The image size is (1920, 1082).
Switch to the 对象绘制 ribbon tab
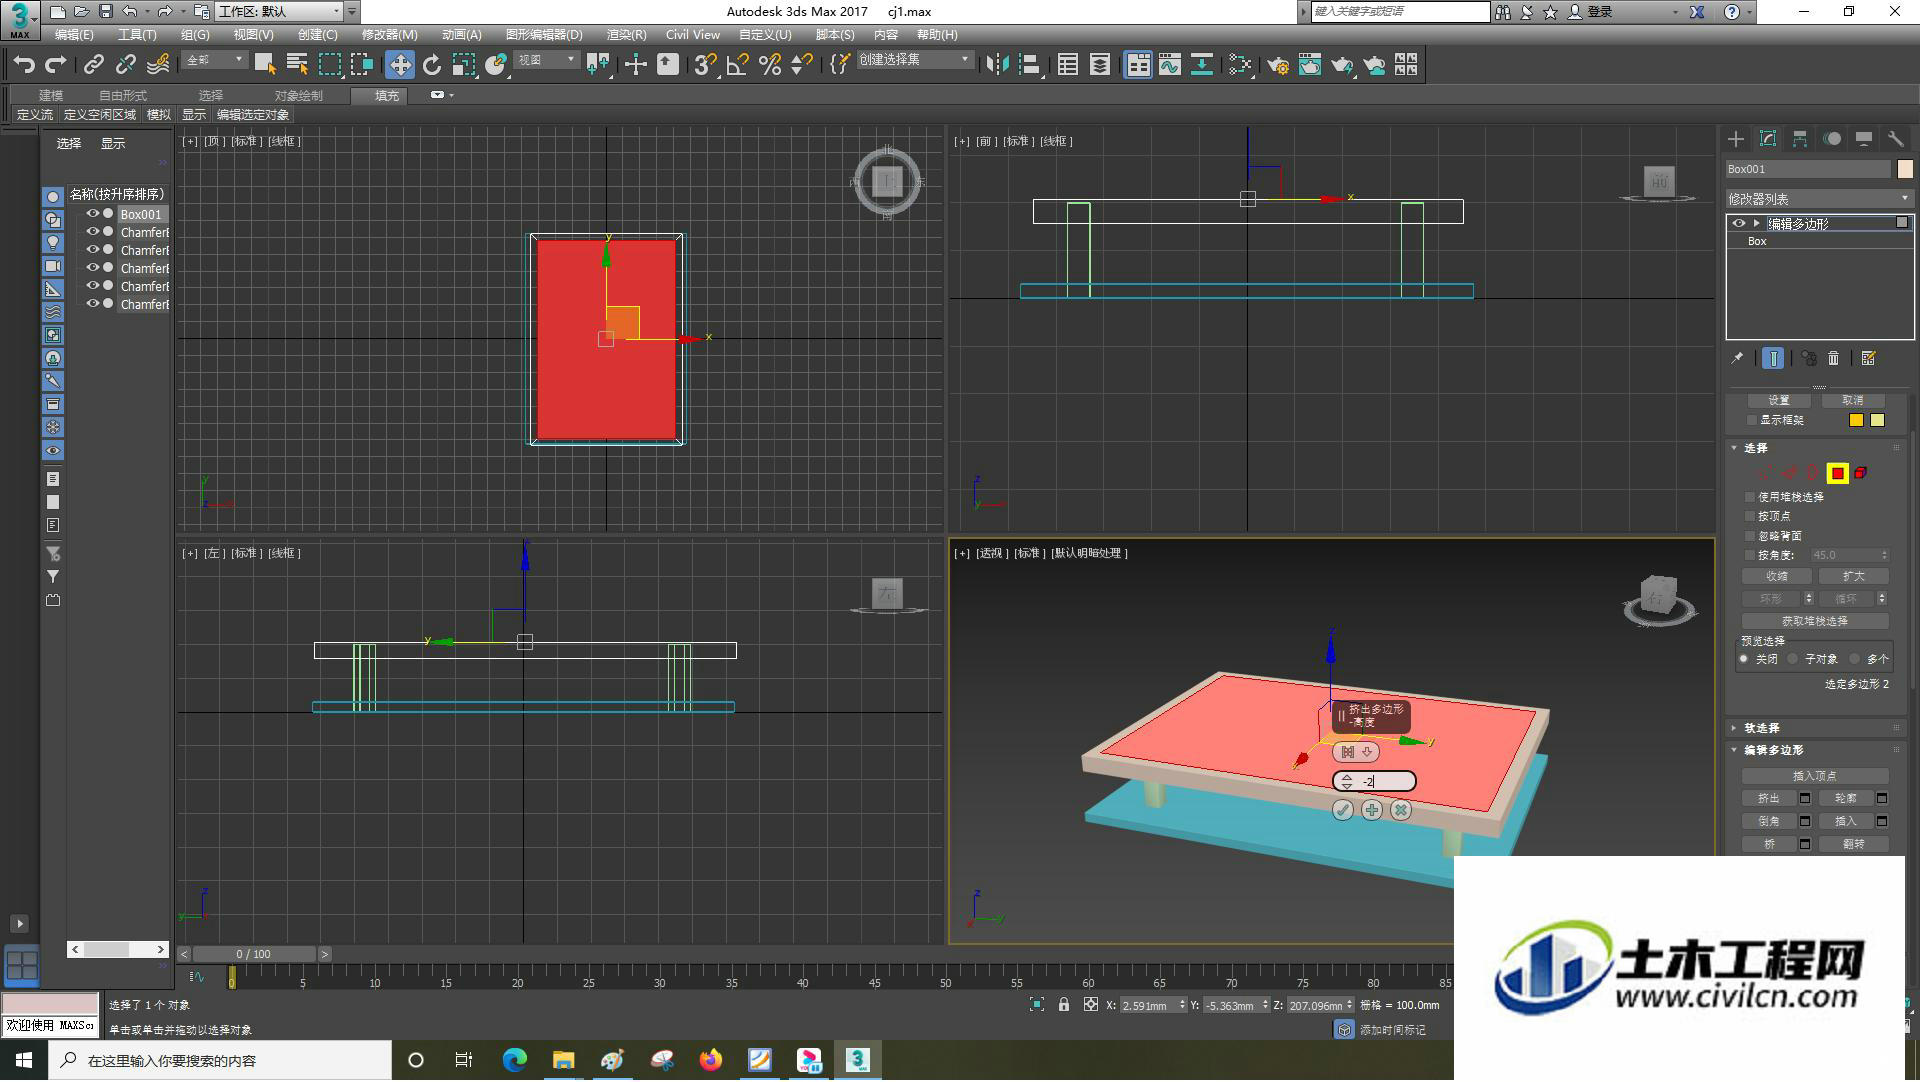tap(299, 95)
